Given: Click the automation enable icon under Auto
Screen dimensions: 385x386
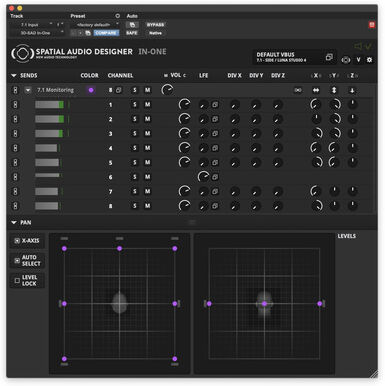Looking at the screenshot, I should [x=132, y=25].
